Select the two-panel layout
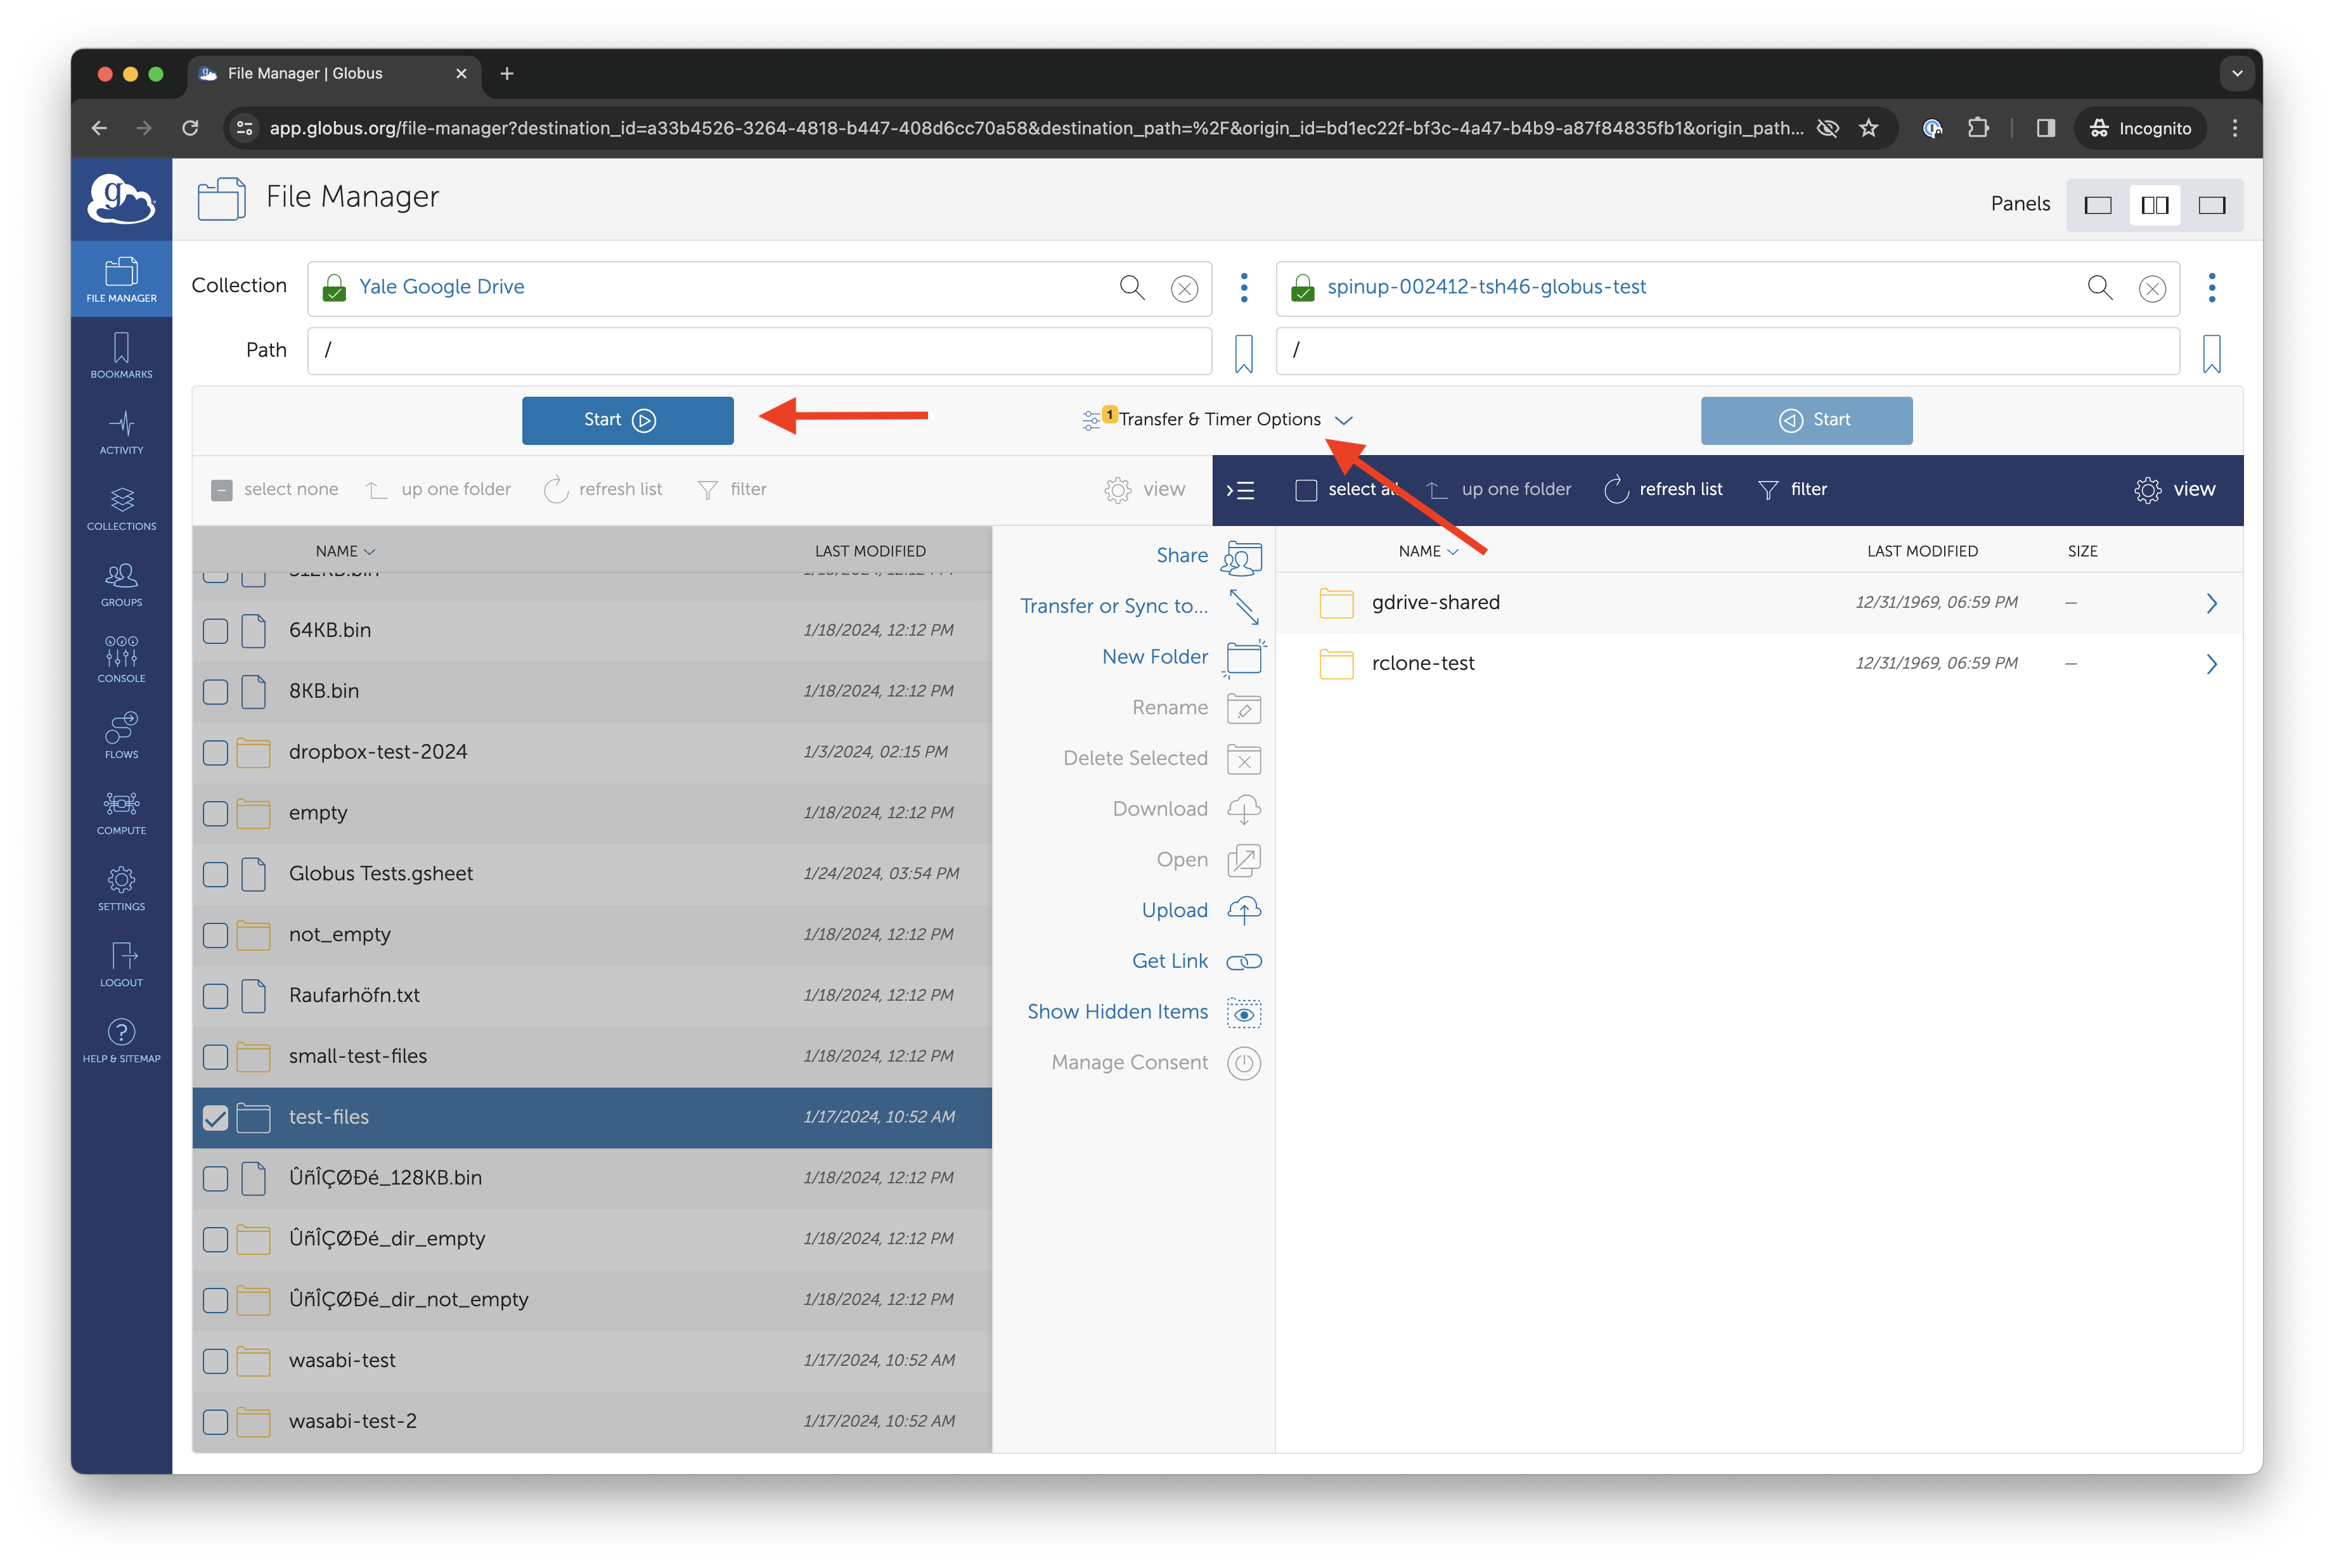The width and height of the screenshot is (2334, 1568). [2154, 205]
